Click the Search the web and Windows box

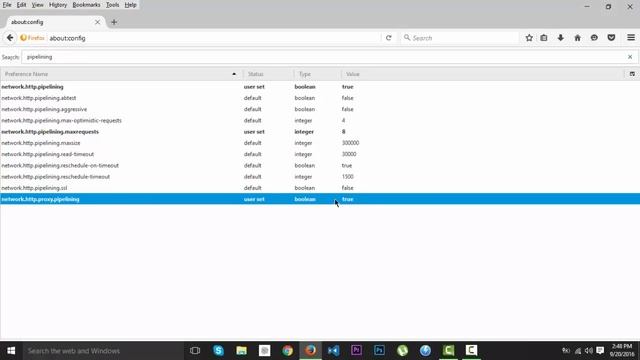click(103, 351)
